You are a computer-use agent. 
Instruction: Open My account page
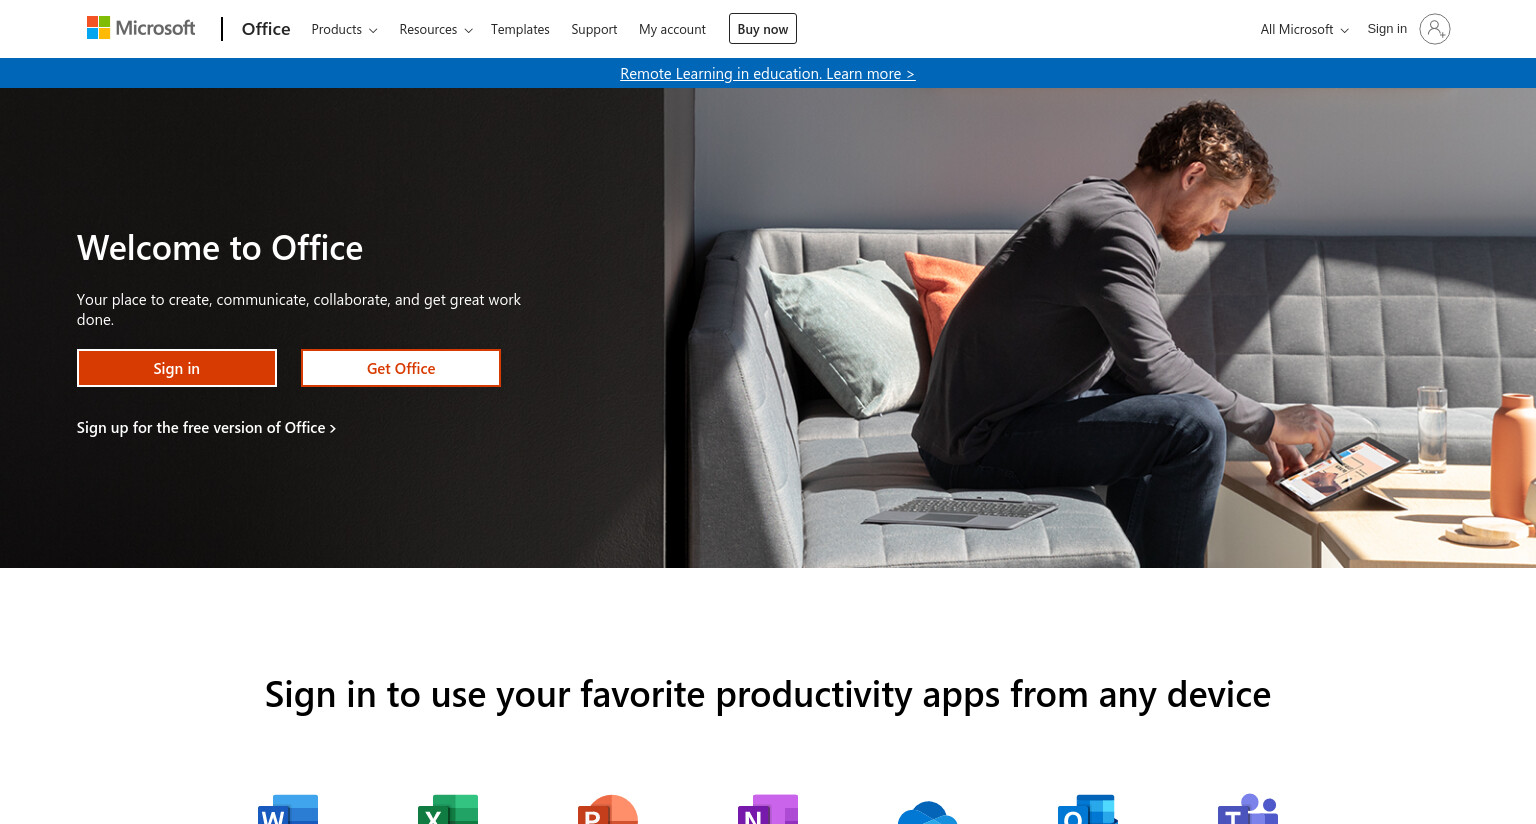672,29
